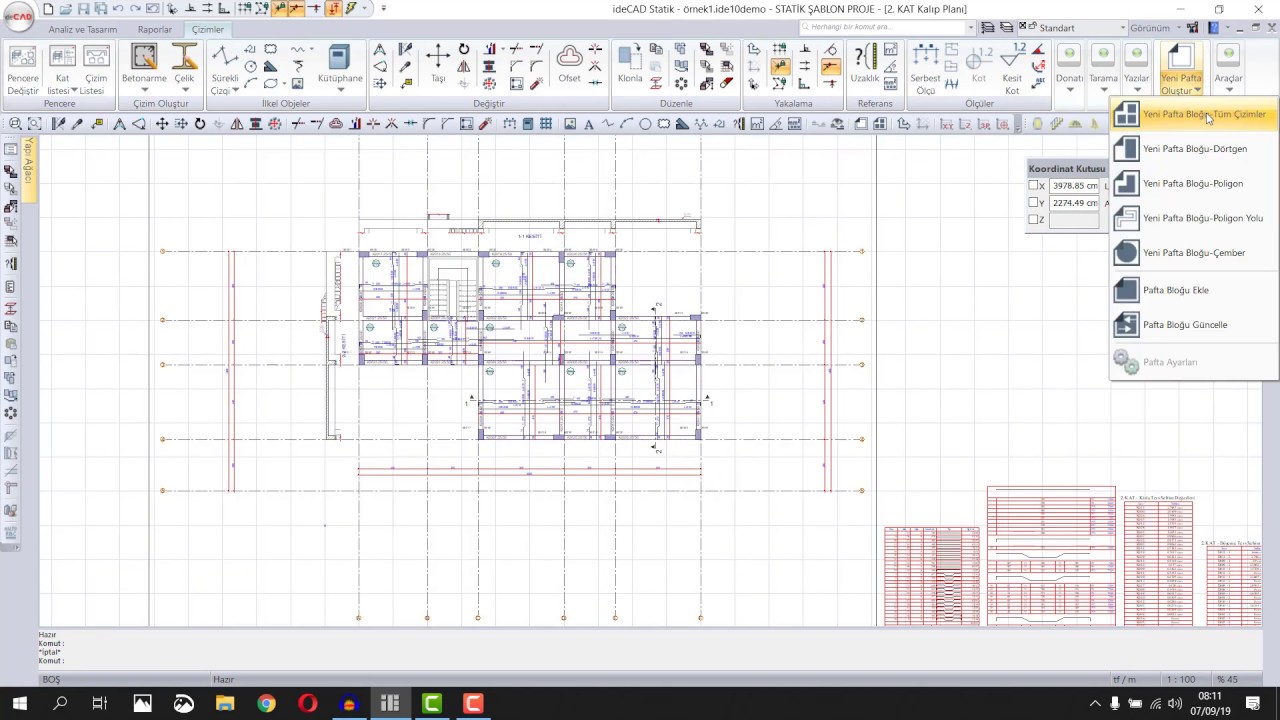Activate the Ofset tool
The height and width of the screenshot is (720, 1280).
click(569, 64)
